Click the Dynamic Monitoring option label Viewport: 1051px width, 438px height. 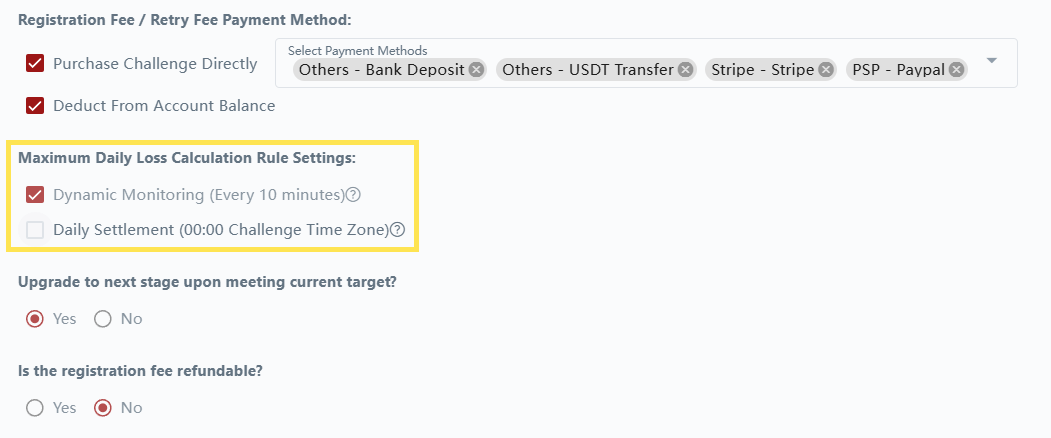198,194
